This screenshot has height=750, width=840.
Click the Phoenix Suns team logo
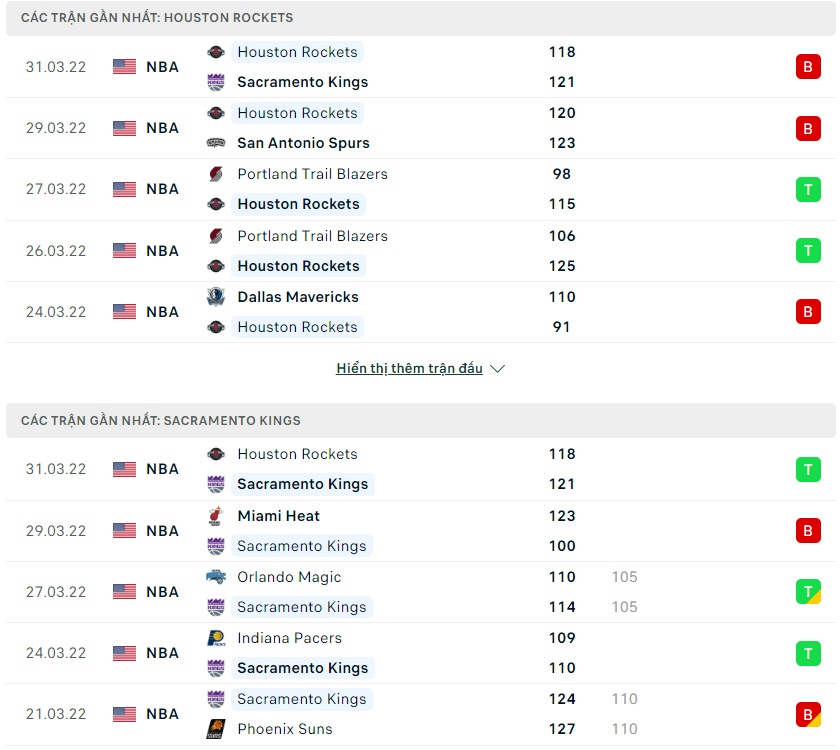pyautogui.click(x=215, y=729)
